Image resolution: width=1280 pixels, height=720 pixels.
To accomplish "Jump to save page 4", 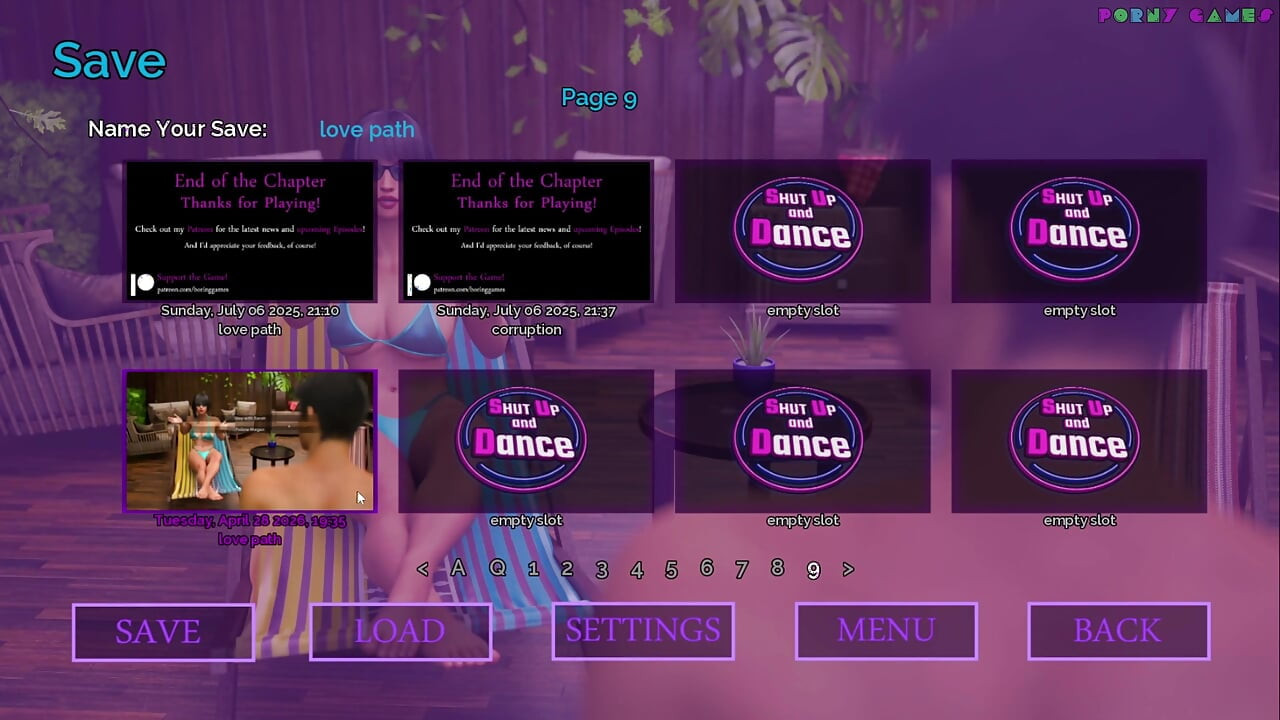I will click(636, 570).
